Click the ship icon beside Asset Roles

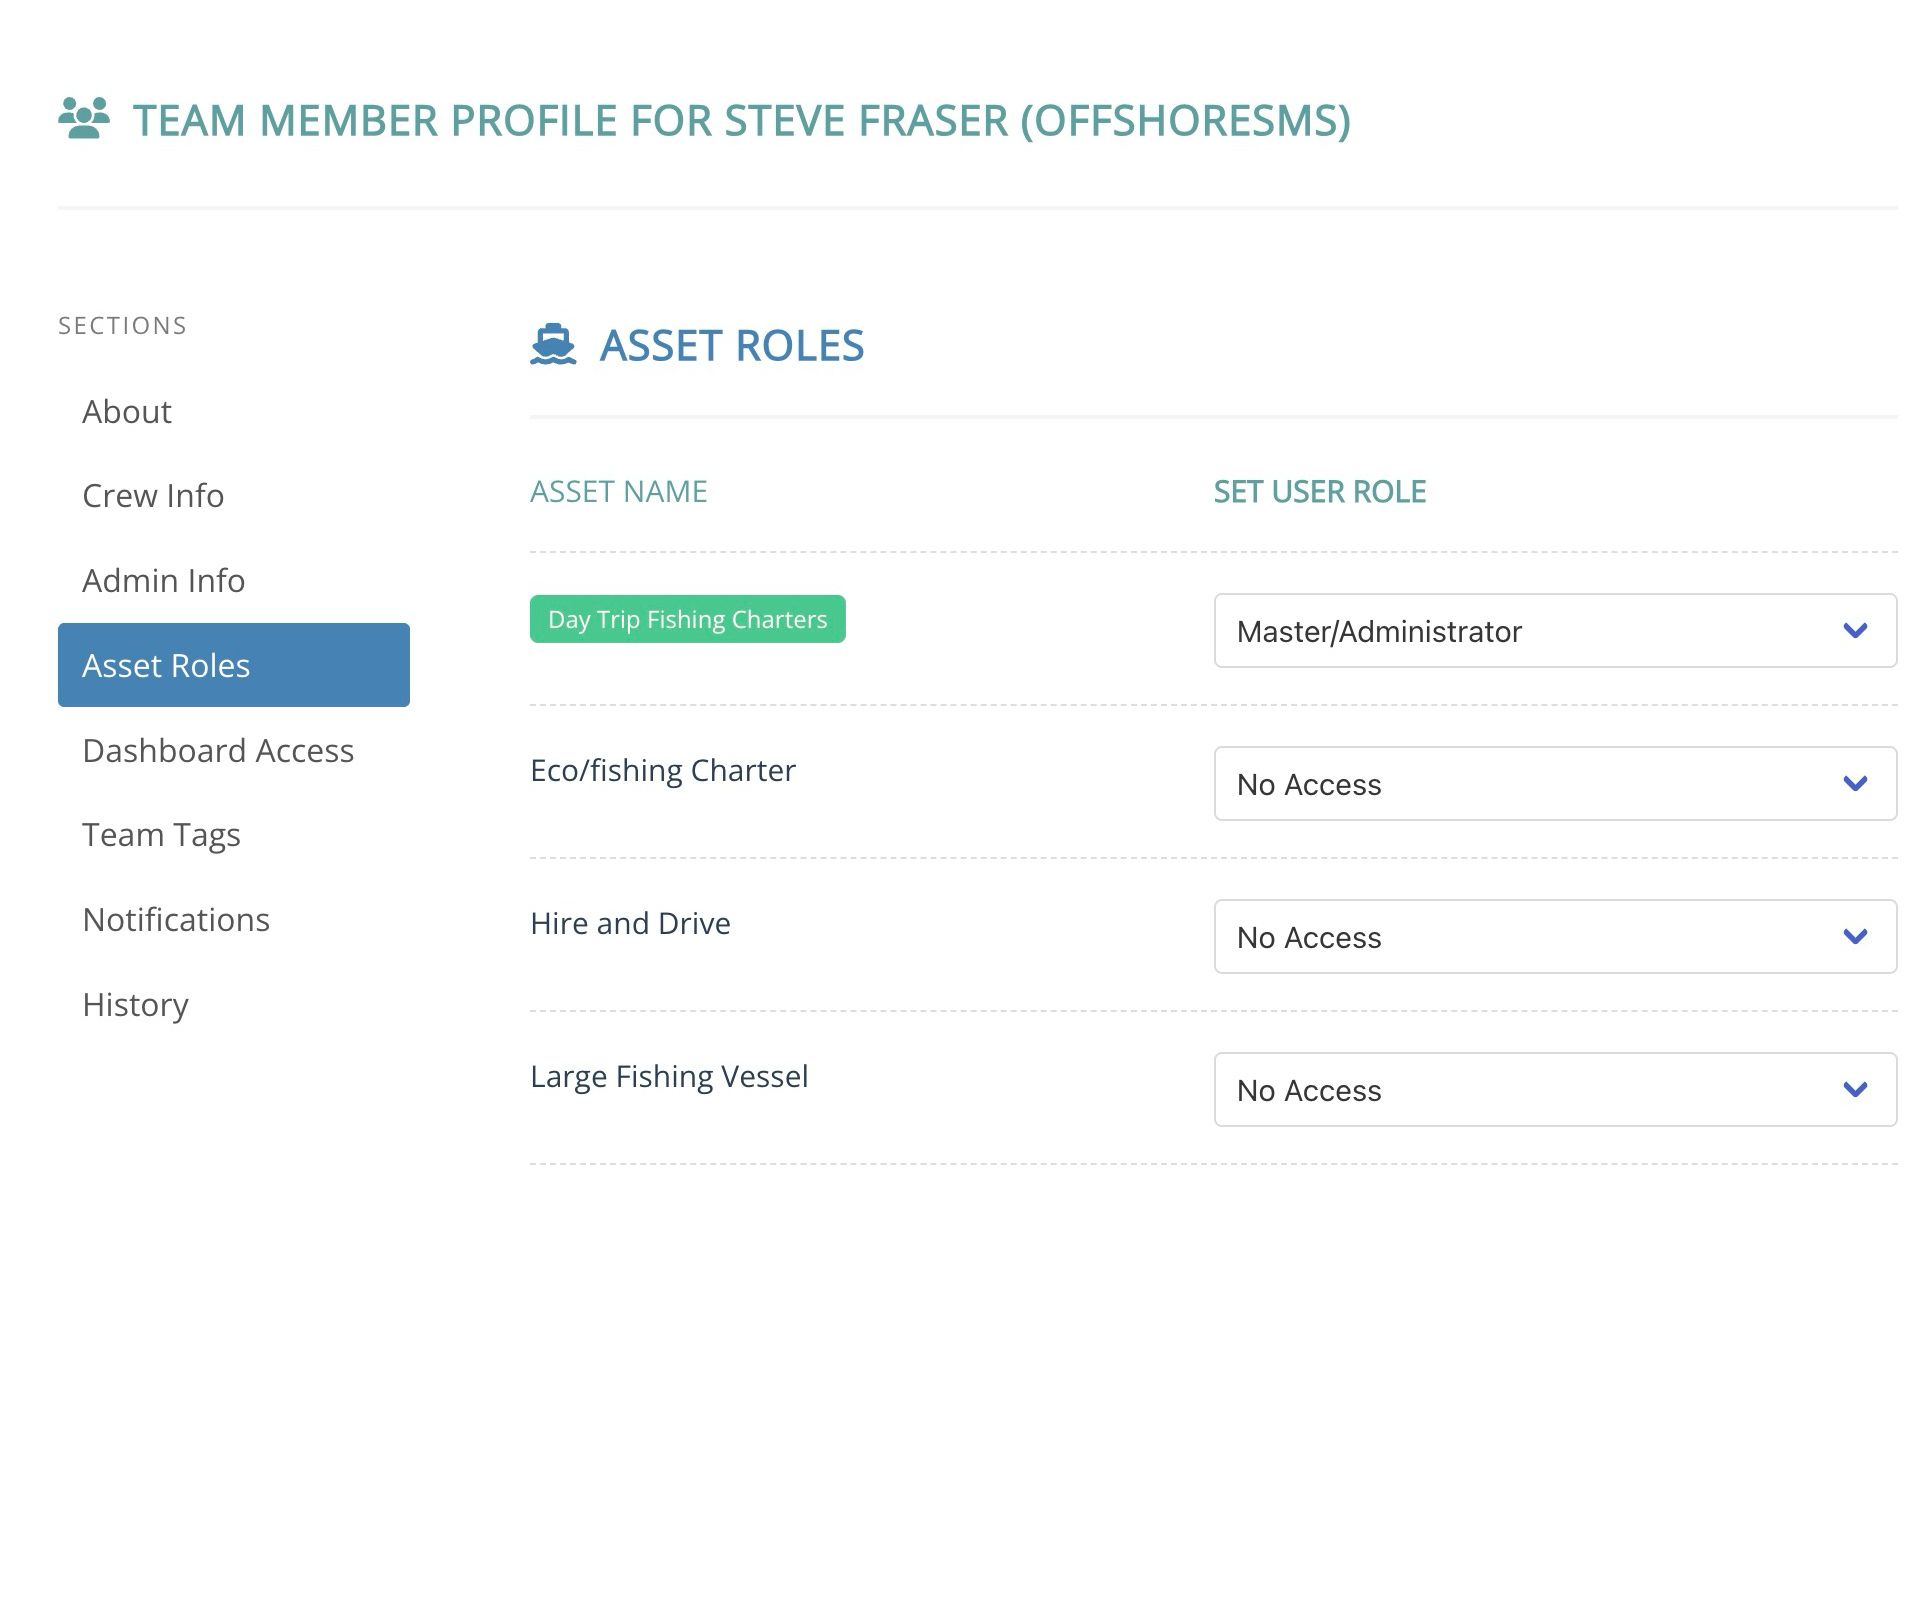point(553,345)
